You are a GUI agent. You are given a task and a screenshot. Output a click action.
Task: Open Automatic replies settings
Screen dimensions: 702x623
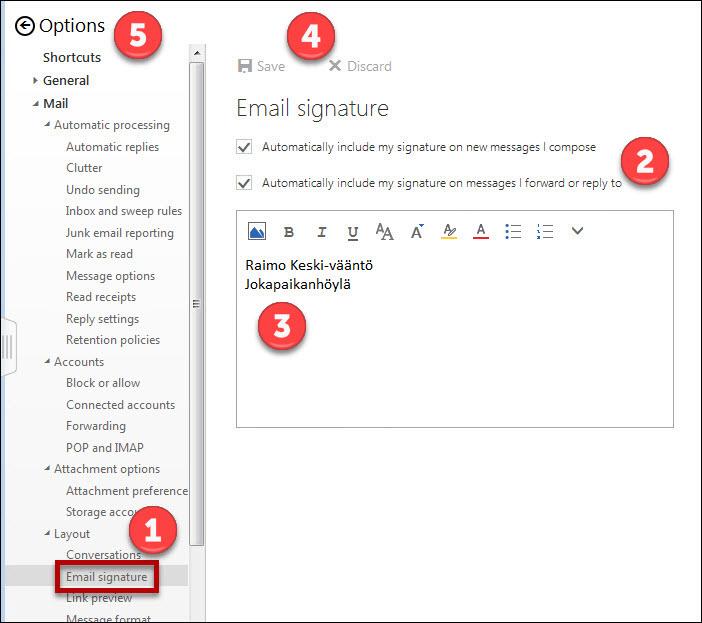(x=112, y=147)
